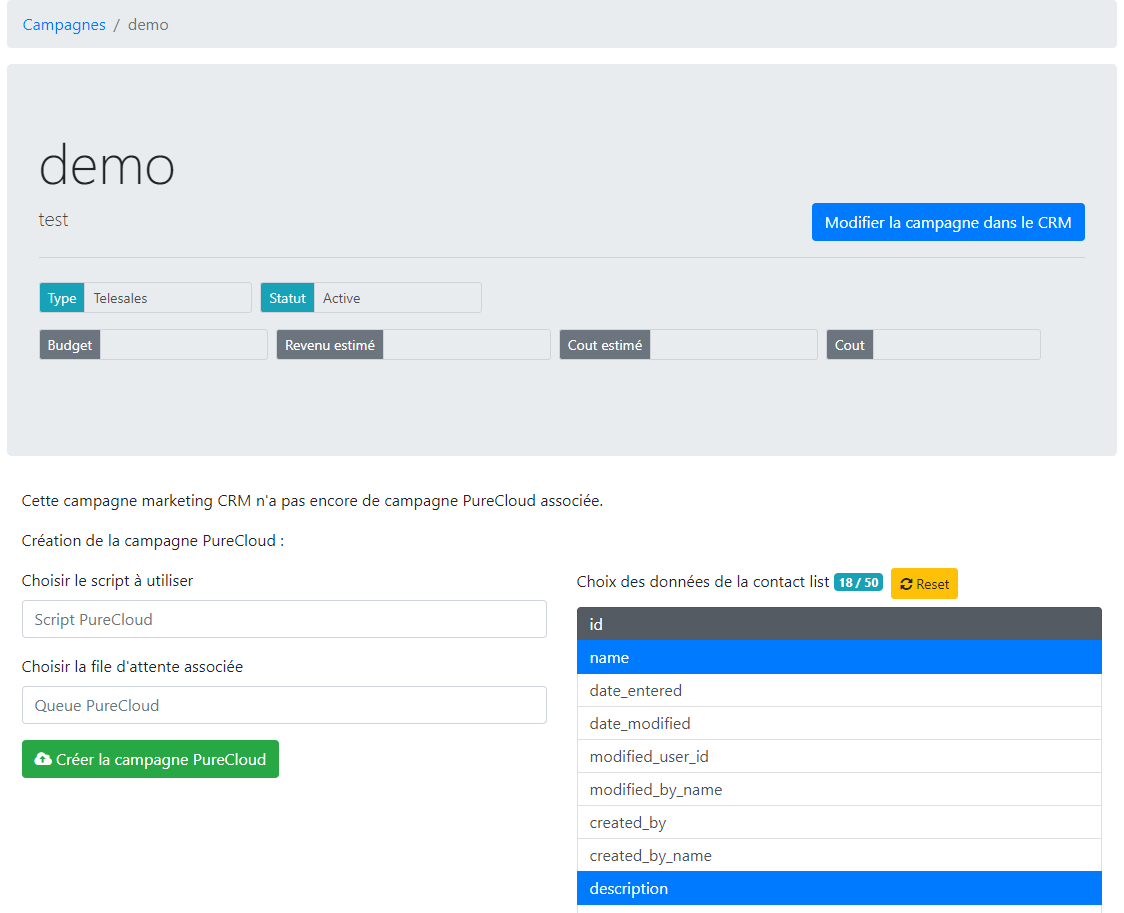Click the Budget field
Image resolution: width=1124 pixels, height=913 pixels.
point(183,345)
